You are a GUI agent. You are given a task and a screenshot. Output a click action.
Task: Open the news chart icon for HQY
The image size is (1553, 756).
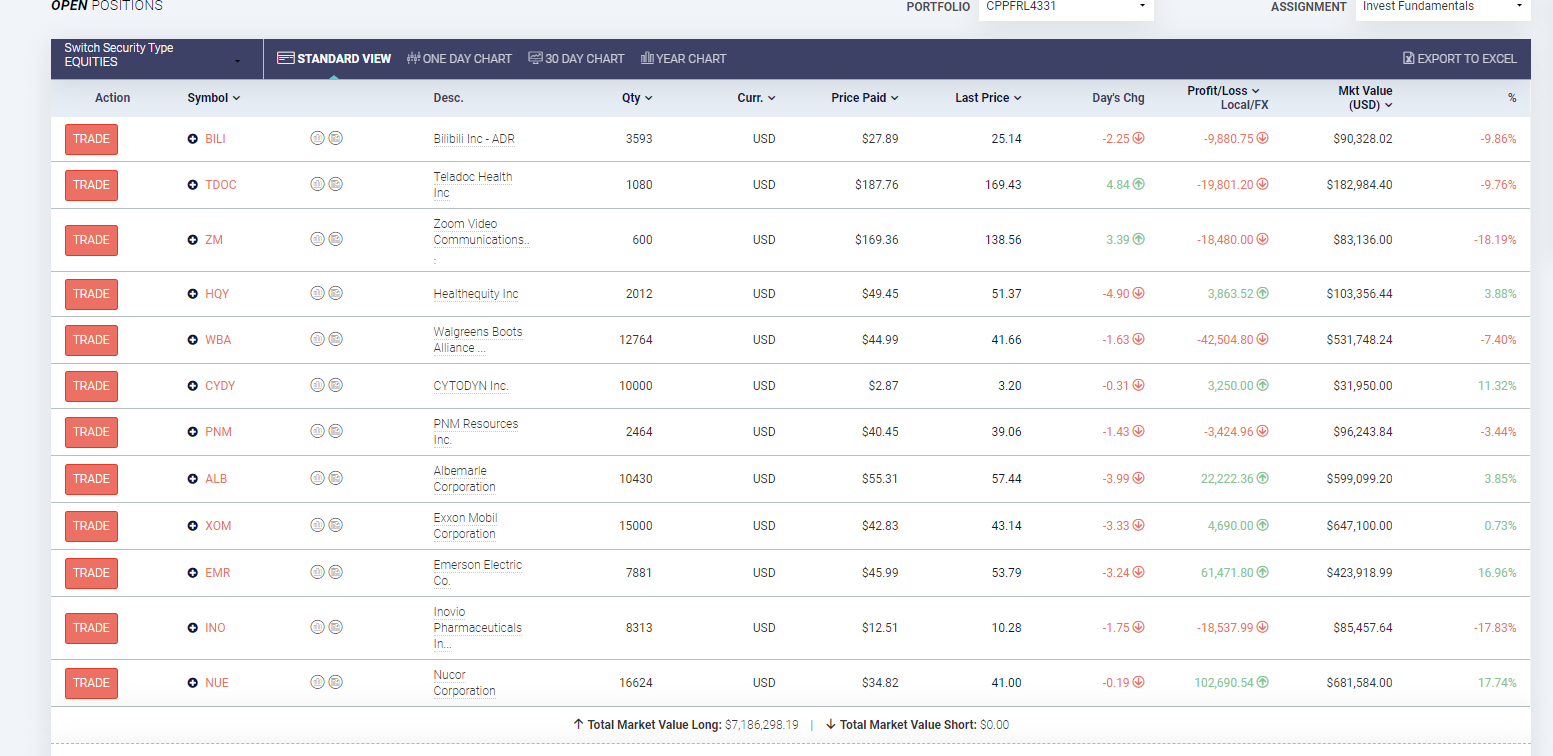coord(336,293)
